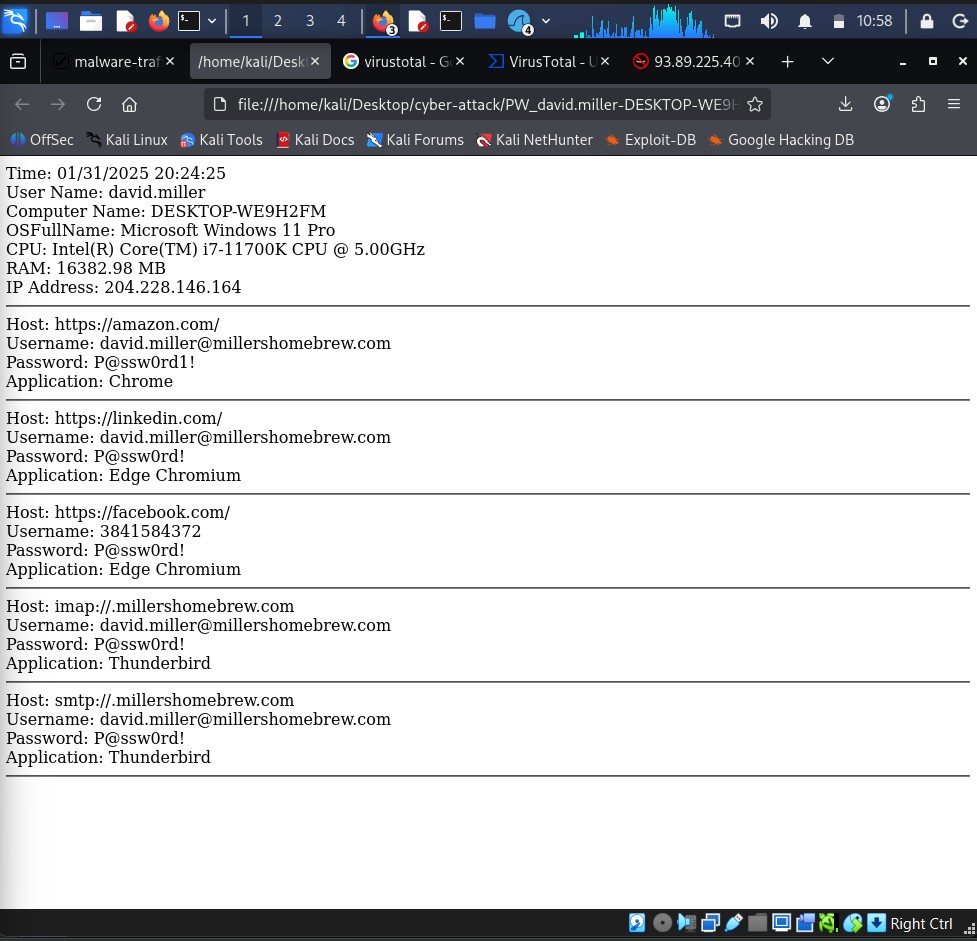Open the 10:58 clock

click(x=874, y=21)
